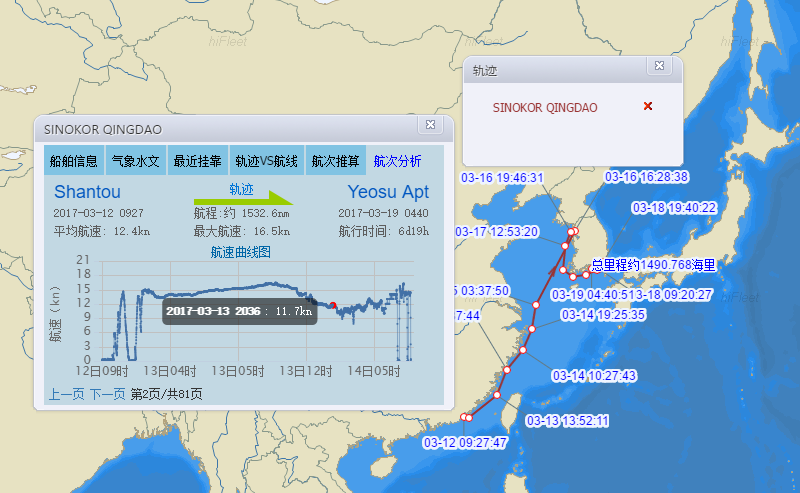Switch to the 气象水文 tab
Image resolution: width=800 pixels, height=493 pixels.
pyautogui.click(x=135, y=161)
